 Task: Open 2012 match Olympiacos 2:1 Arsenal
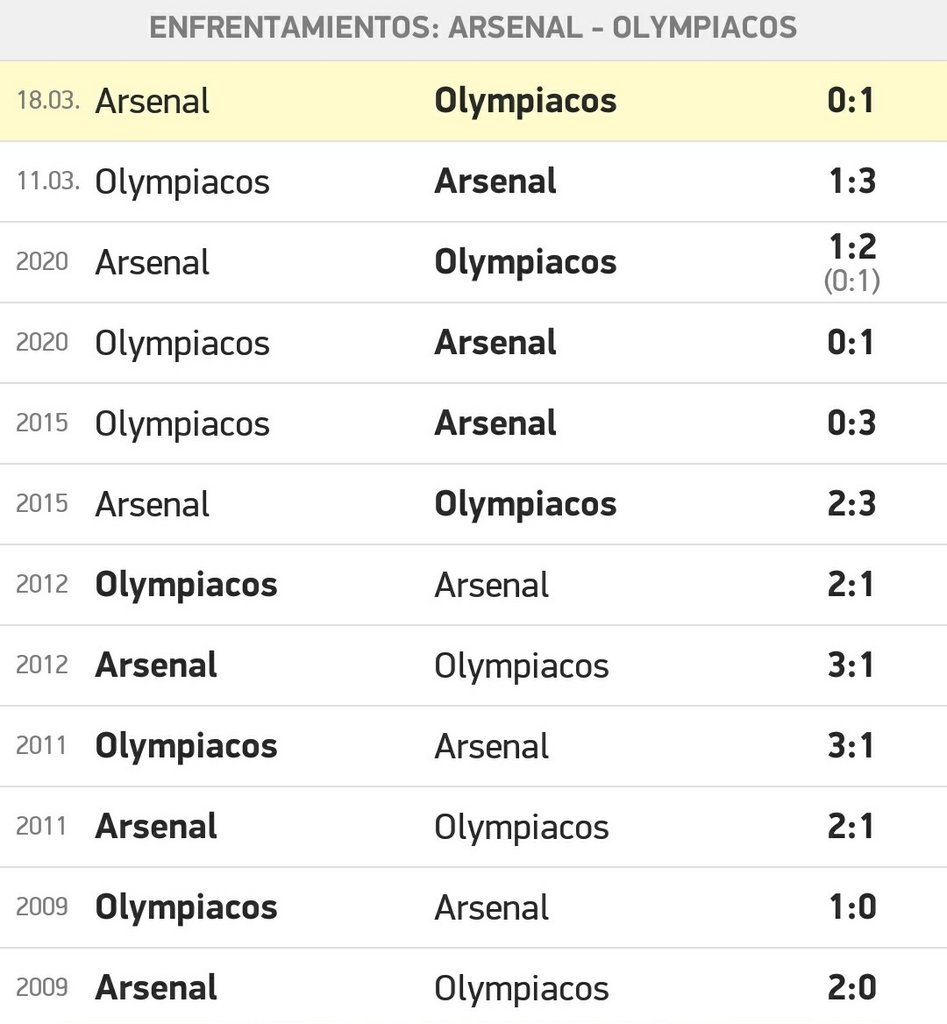click(473, 585)
